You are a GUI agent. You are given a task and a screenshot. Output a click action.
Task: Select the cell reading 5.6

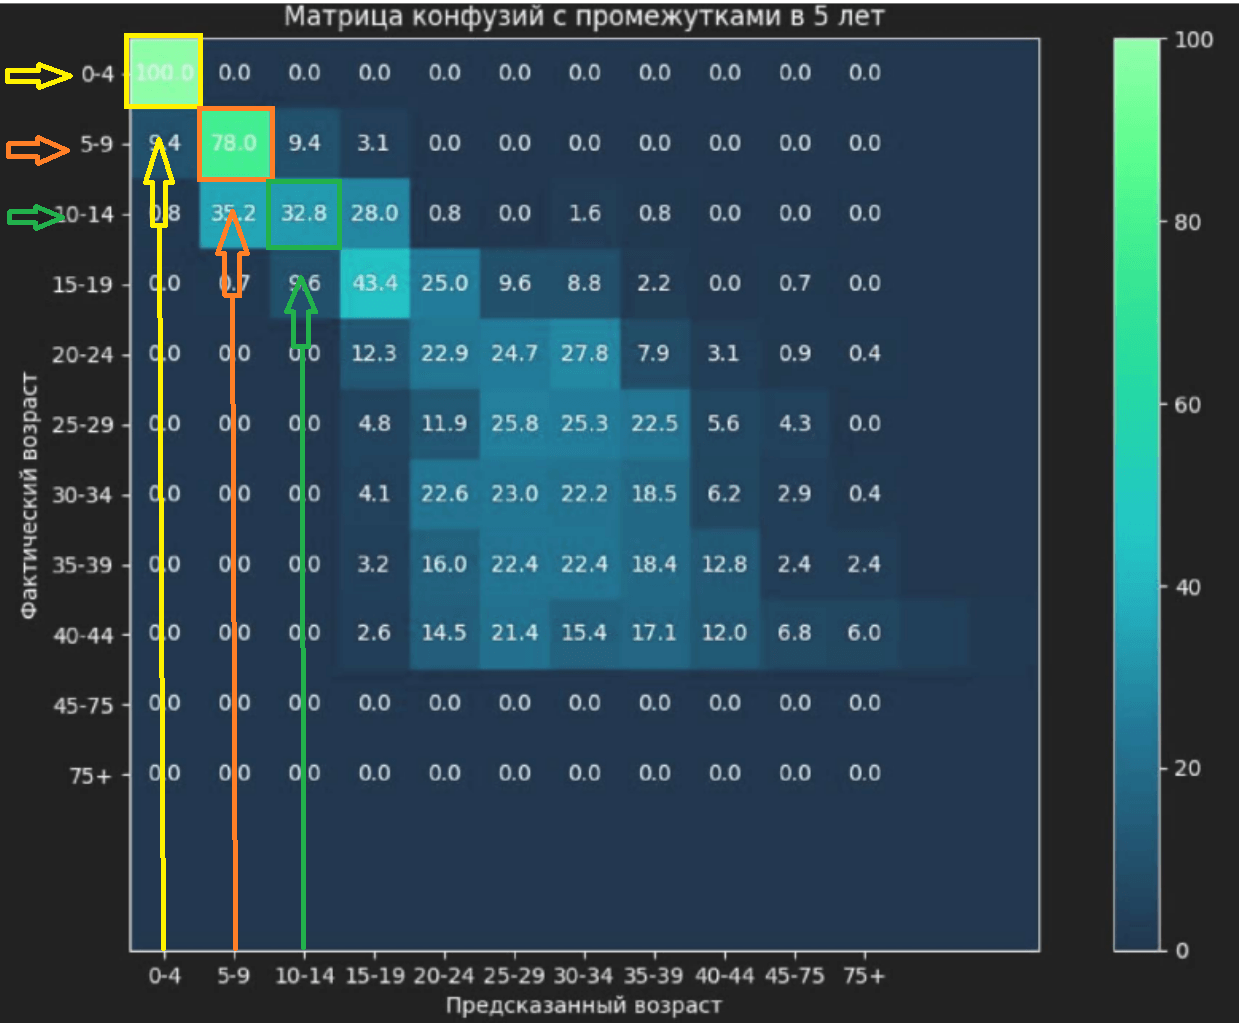(724, 423)
